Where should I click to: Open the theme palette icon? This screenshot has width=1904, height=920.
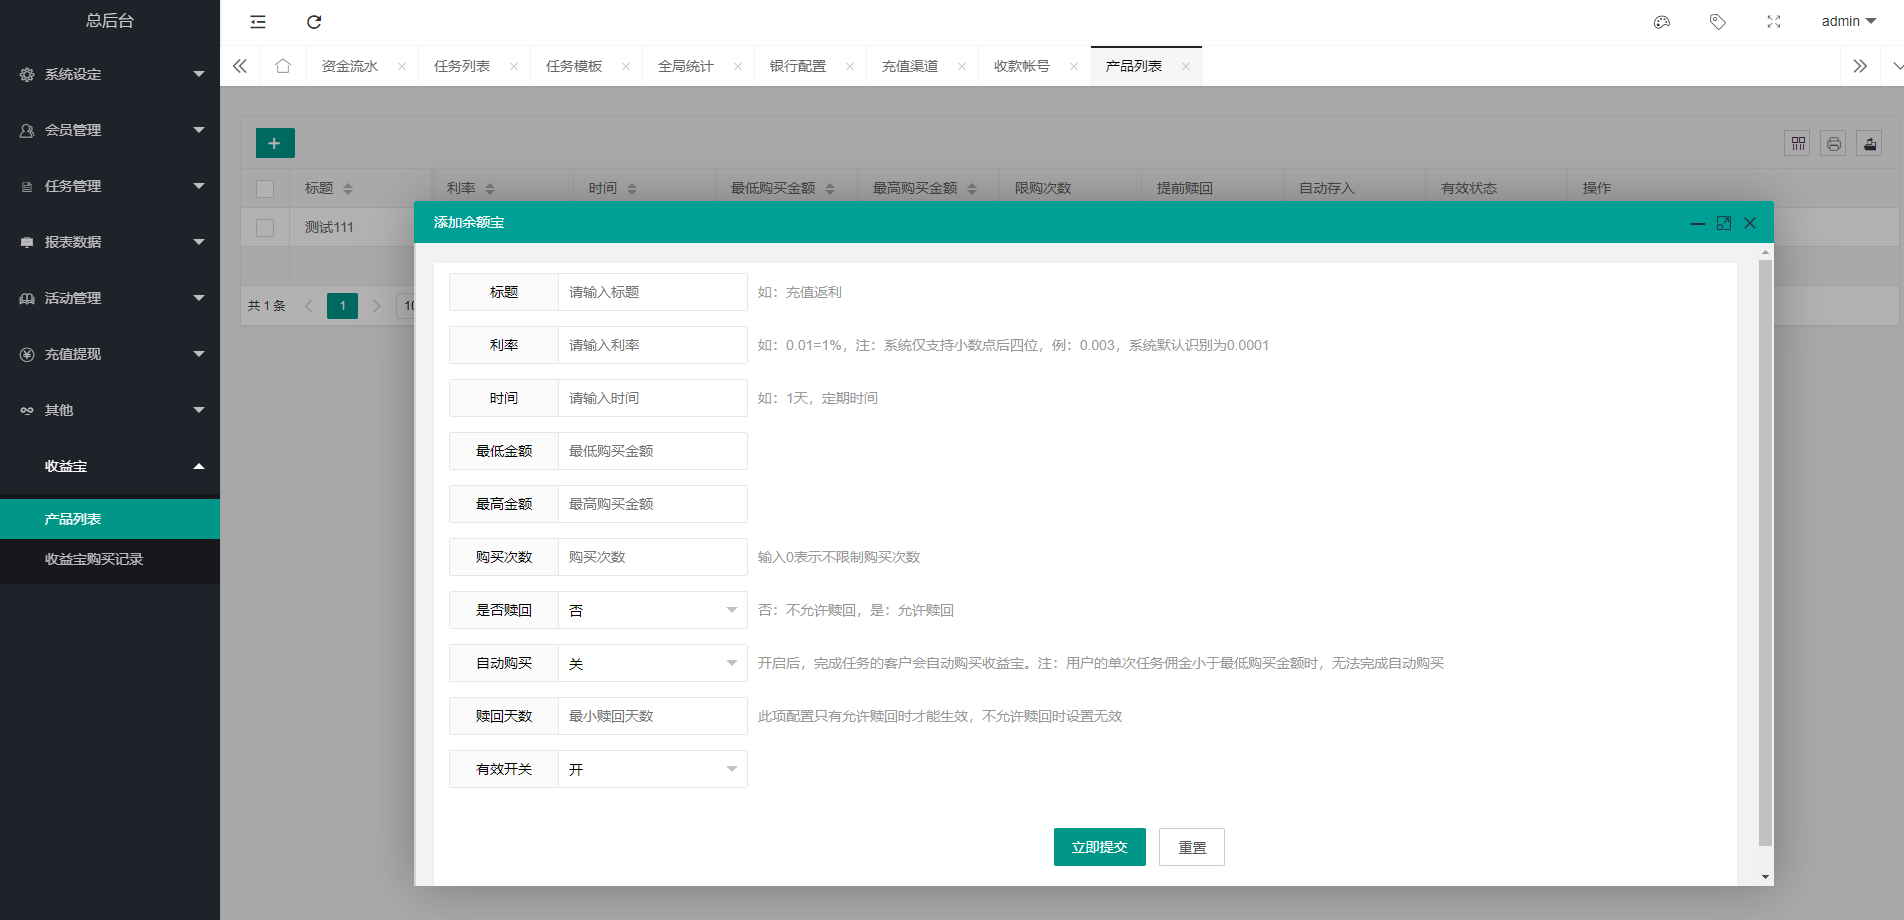[1662, 22]
